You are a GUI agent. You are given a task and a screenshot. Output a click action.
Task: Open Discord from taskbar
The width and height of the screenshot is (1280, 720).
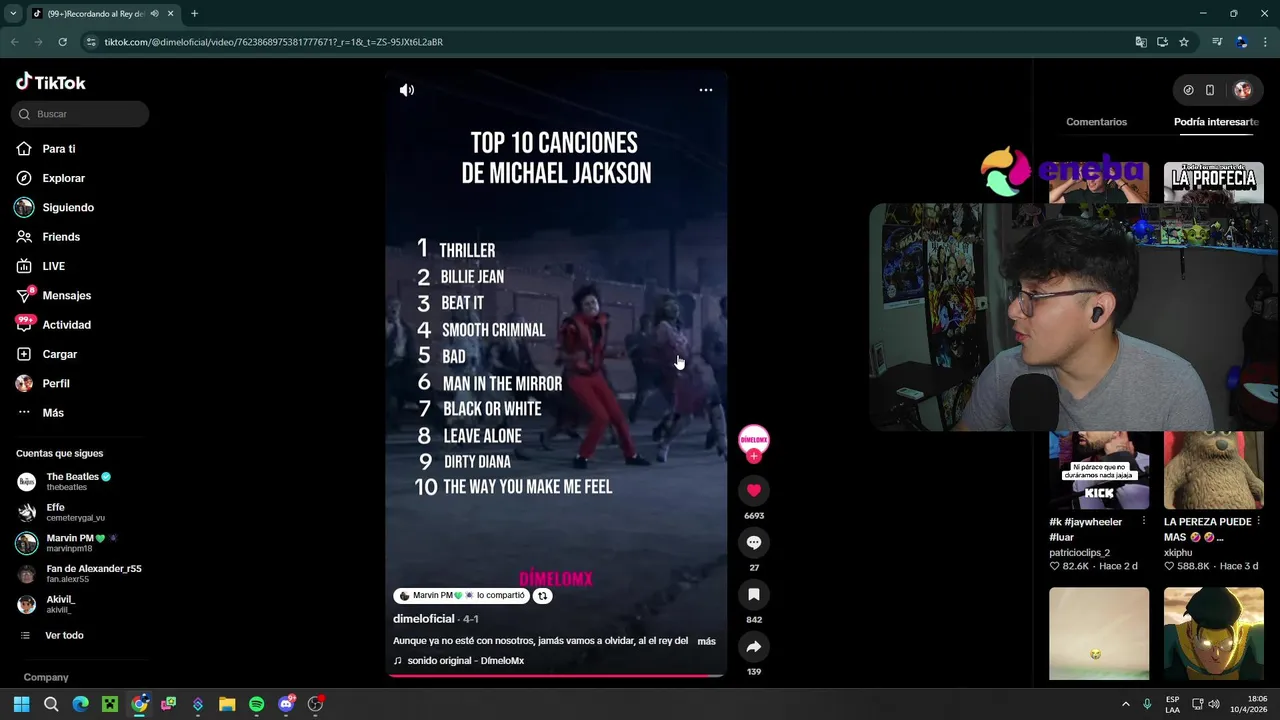(286, 704)
